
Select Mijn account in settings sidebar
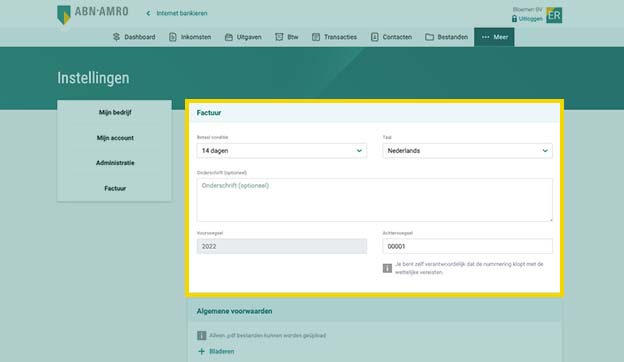pyautogui.click(x=115, y=138)
